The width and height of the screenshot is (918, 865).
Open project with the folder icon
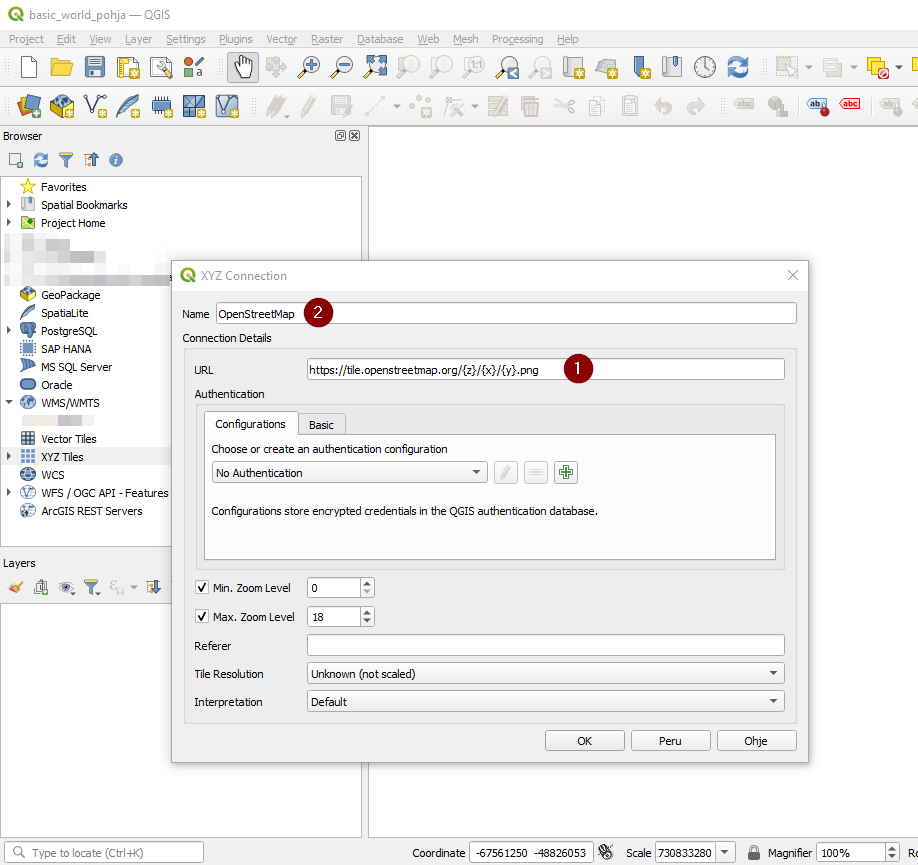[61, 67]
